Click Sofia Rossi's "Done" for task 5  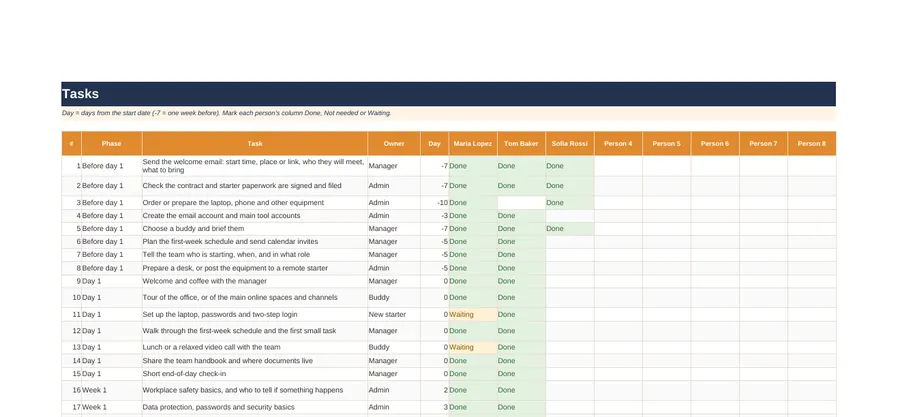pyautogui.click(x=570, y=228)
